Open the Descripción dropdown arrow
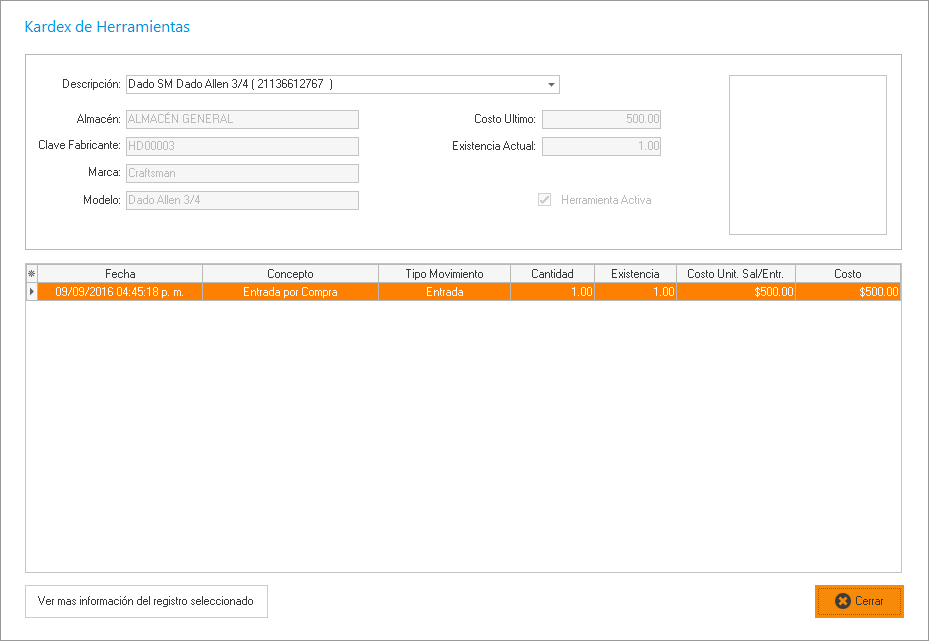 click(551, 85)
